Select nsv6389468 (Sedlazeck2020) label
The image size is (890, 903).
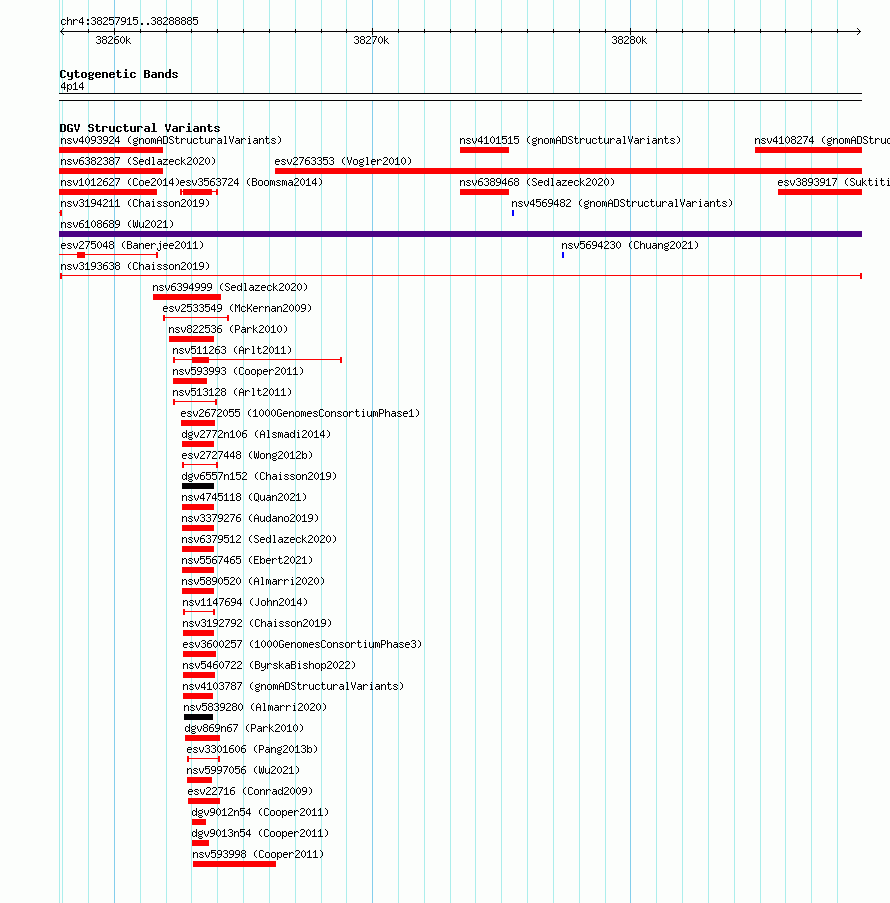click(x=537, y=182)
